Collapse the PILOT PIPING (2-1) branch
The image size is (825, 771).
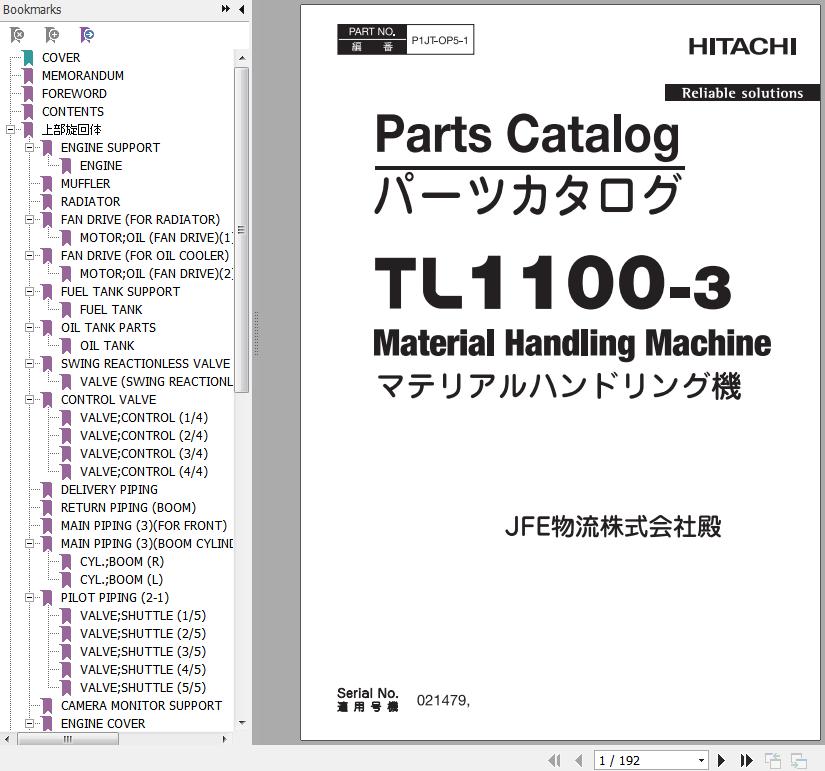pos(30,598)
